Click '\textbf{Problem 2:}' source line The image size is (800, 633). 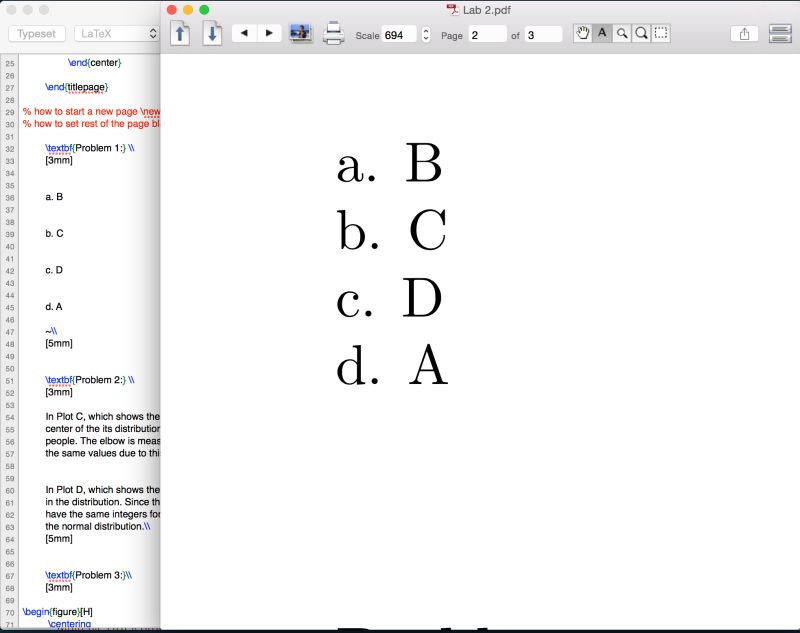coord(90,380)
